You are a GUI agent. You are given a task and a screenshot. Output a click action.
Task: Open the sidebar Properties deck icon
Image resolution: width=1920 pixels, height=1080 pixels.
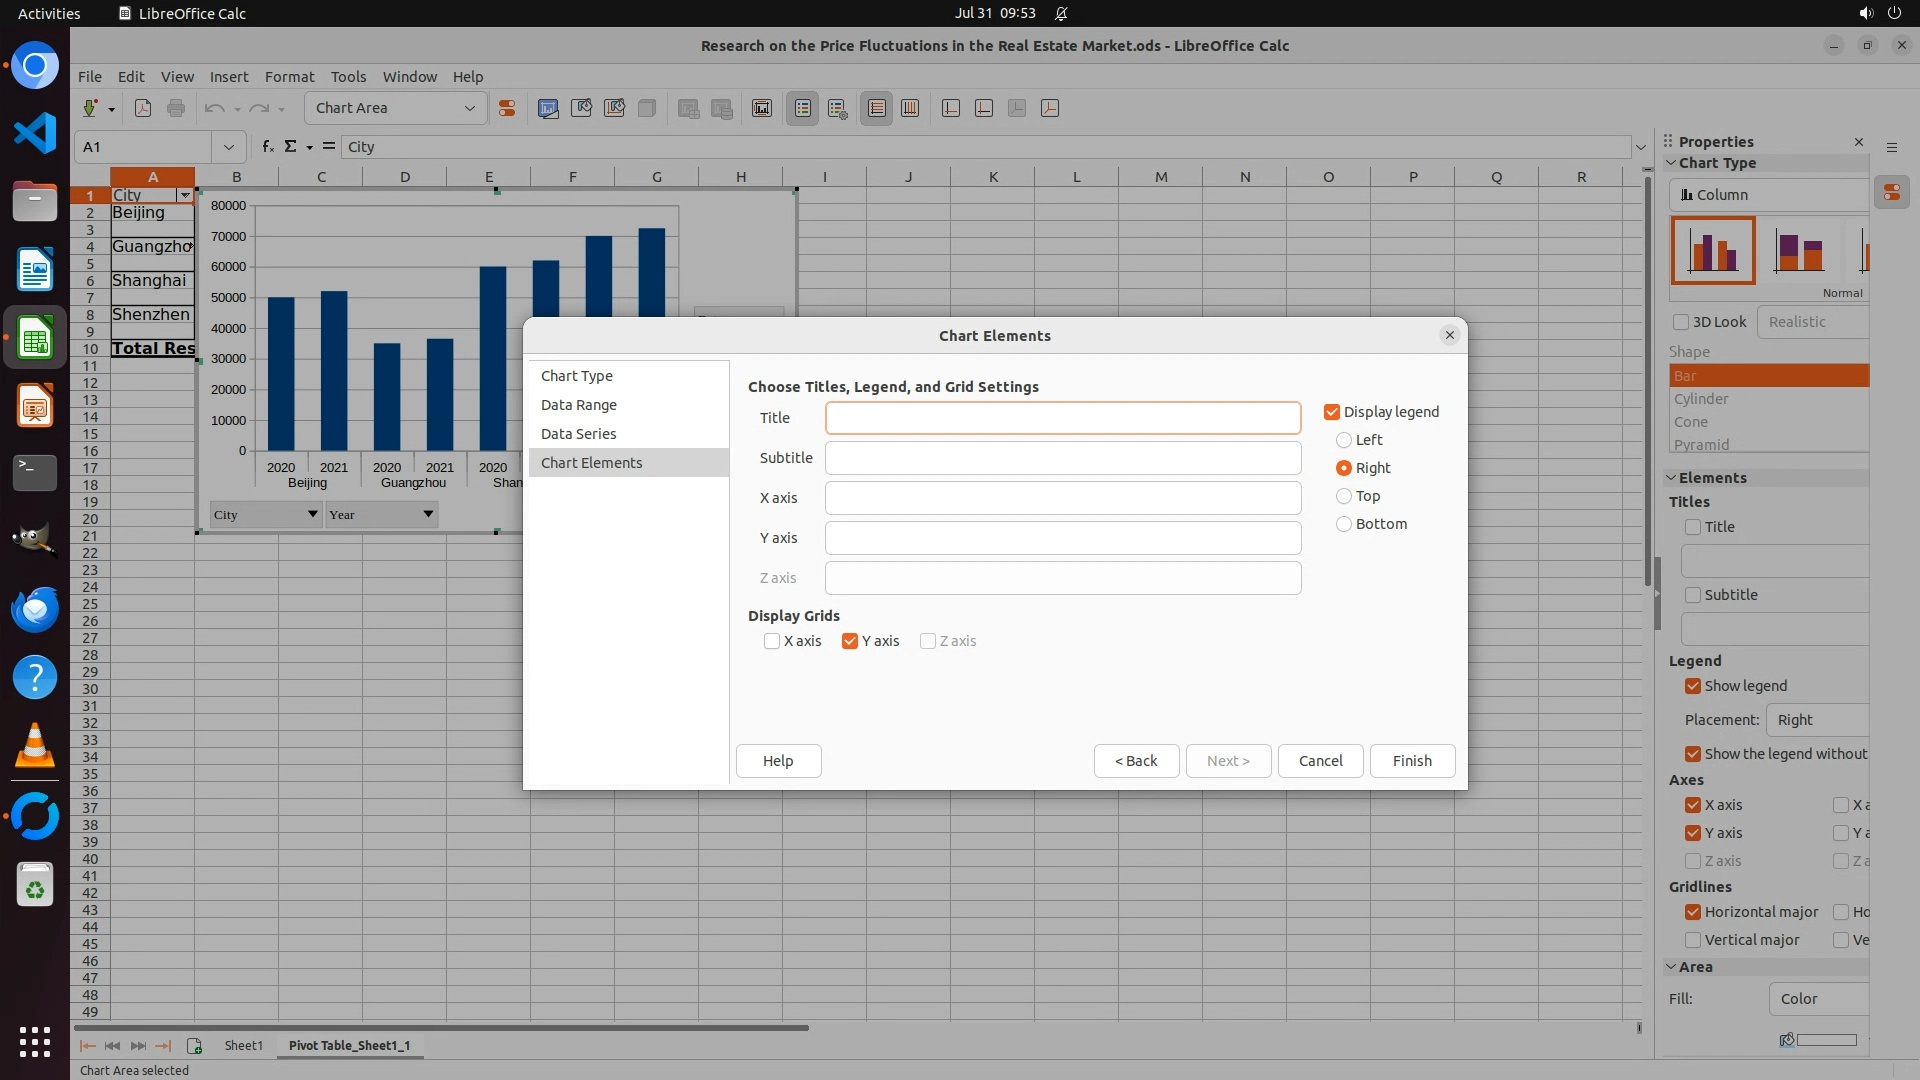[1891, 192]
